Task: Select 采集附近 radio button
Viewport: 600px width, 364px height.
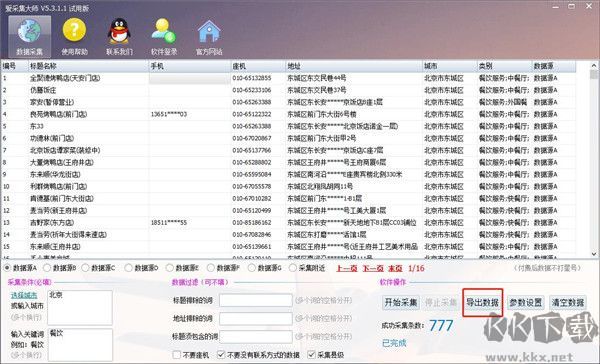Action: tap(293, 268)
